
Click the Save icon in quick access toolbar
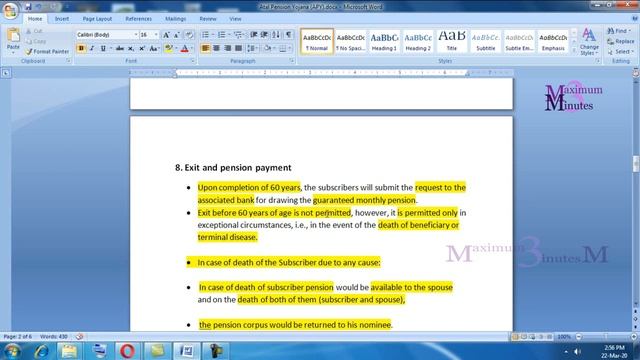tap(28, 7)
